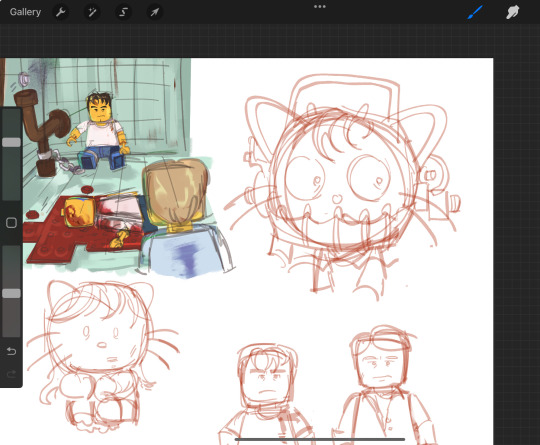Tap the square modify button in sidebar

[x=11, y=223]
